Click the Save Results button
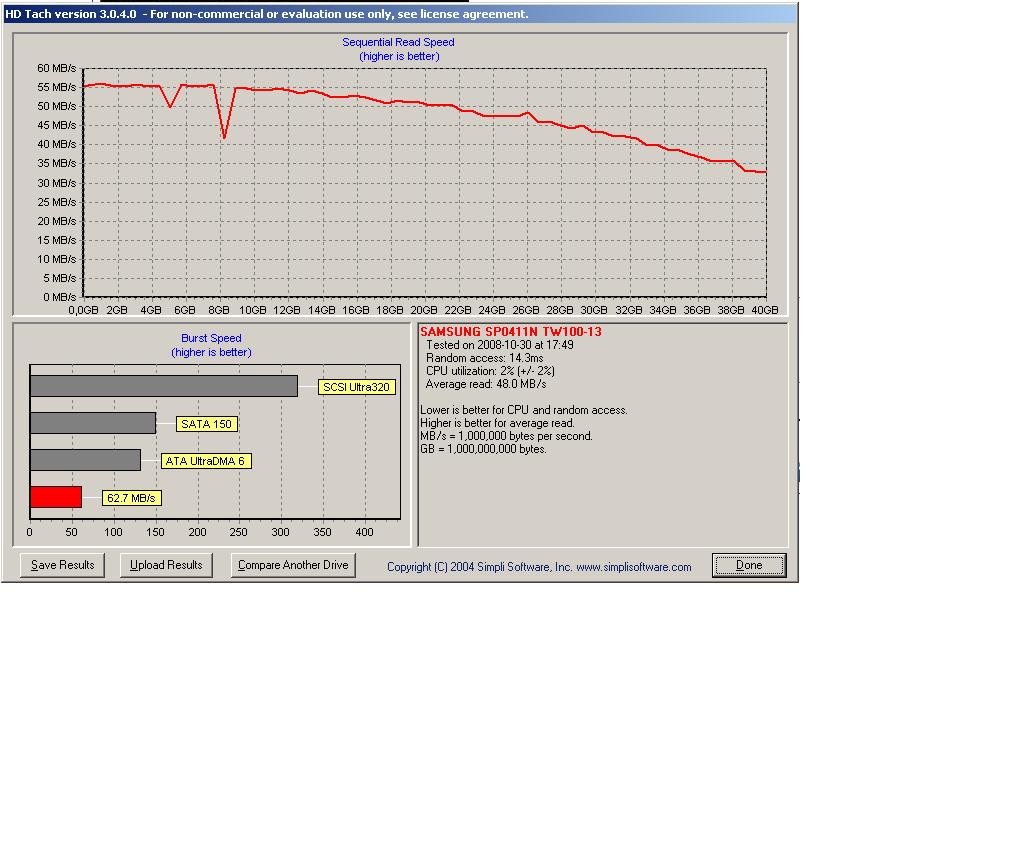The height and width of the screenshot is (852, 1018). coord(62,565)
